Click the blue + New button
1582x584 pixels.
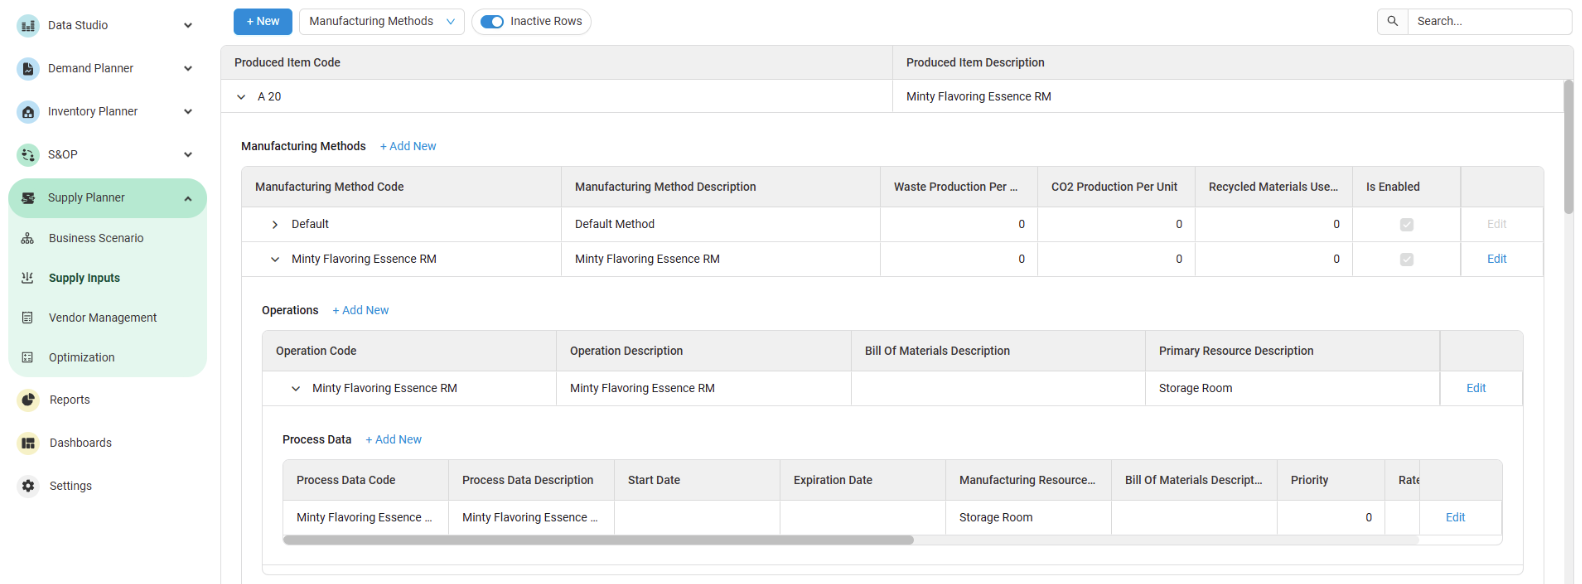click(263, 22)
